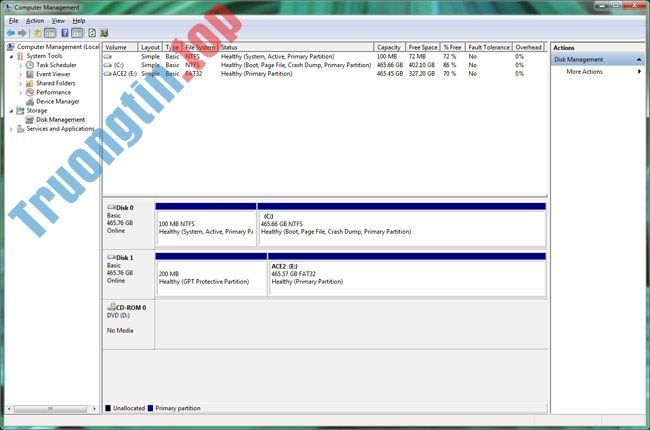
Task: Expand the Performance node
Action: (x=21, y=93)
